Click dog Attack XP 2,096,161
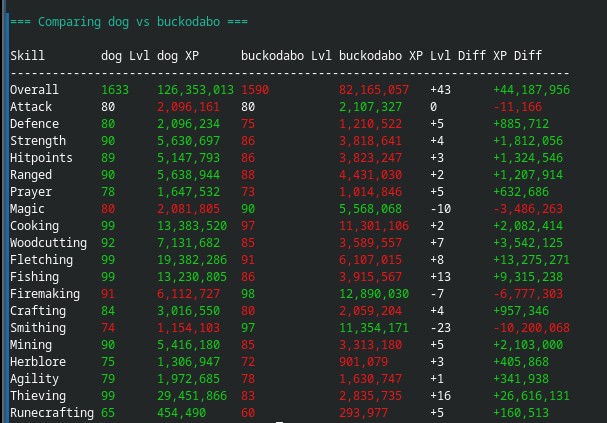 [189, 107]
